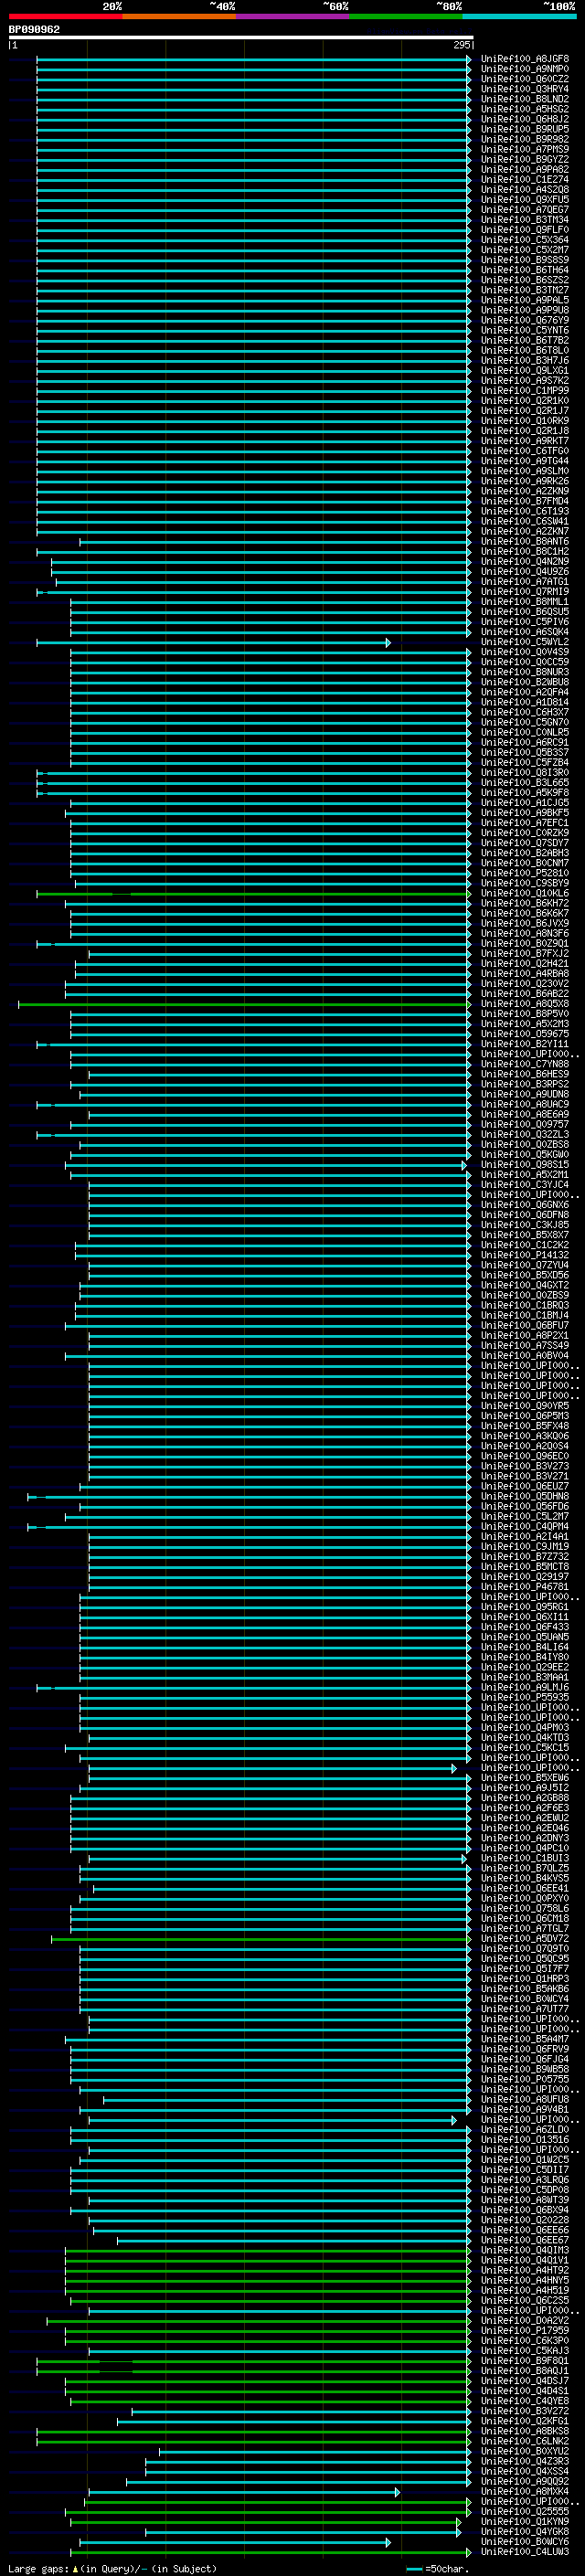Click the cyan ~100% identity legend bar
Screen dimensions: 585x2576
pyautogui.click(x=519, y=16)
